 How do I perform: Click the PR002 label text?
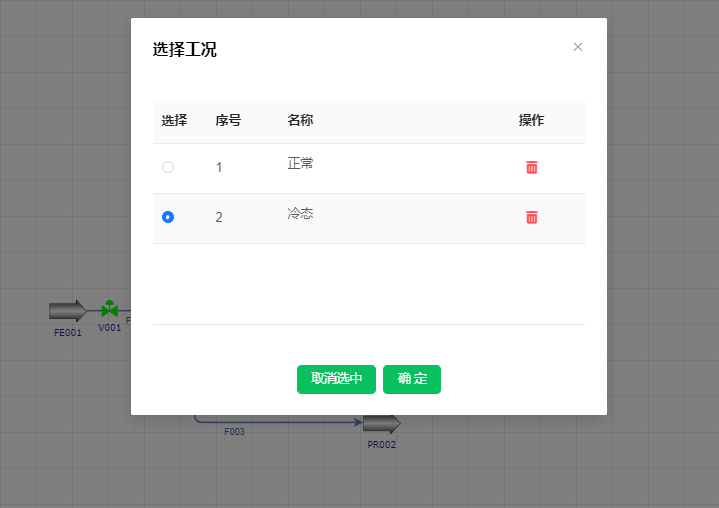point(382,444)
